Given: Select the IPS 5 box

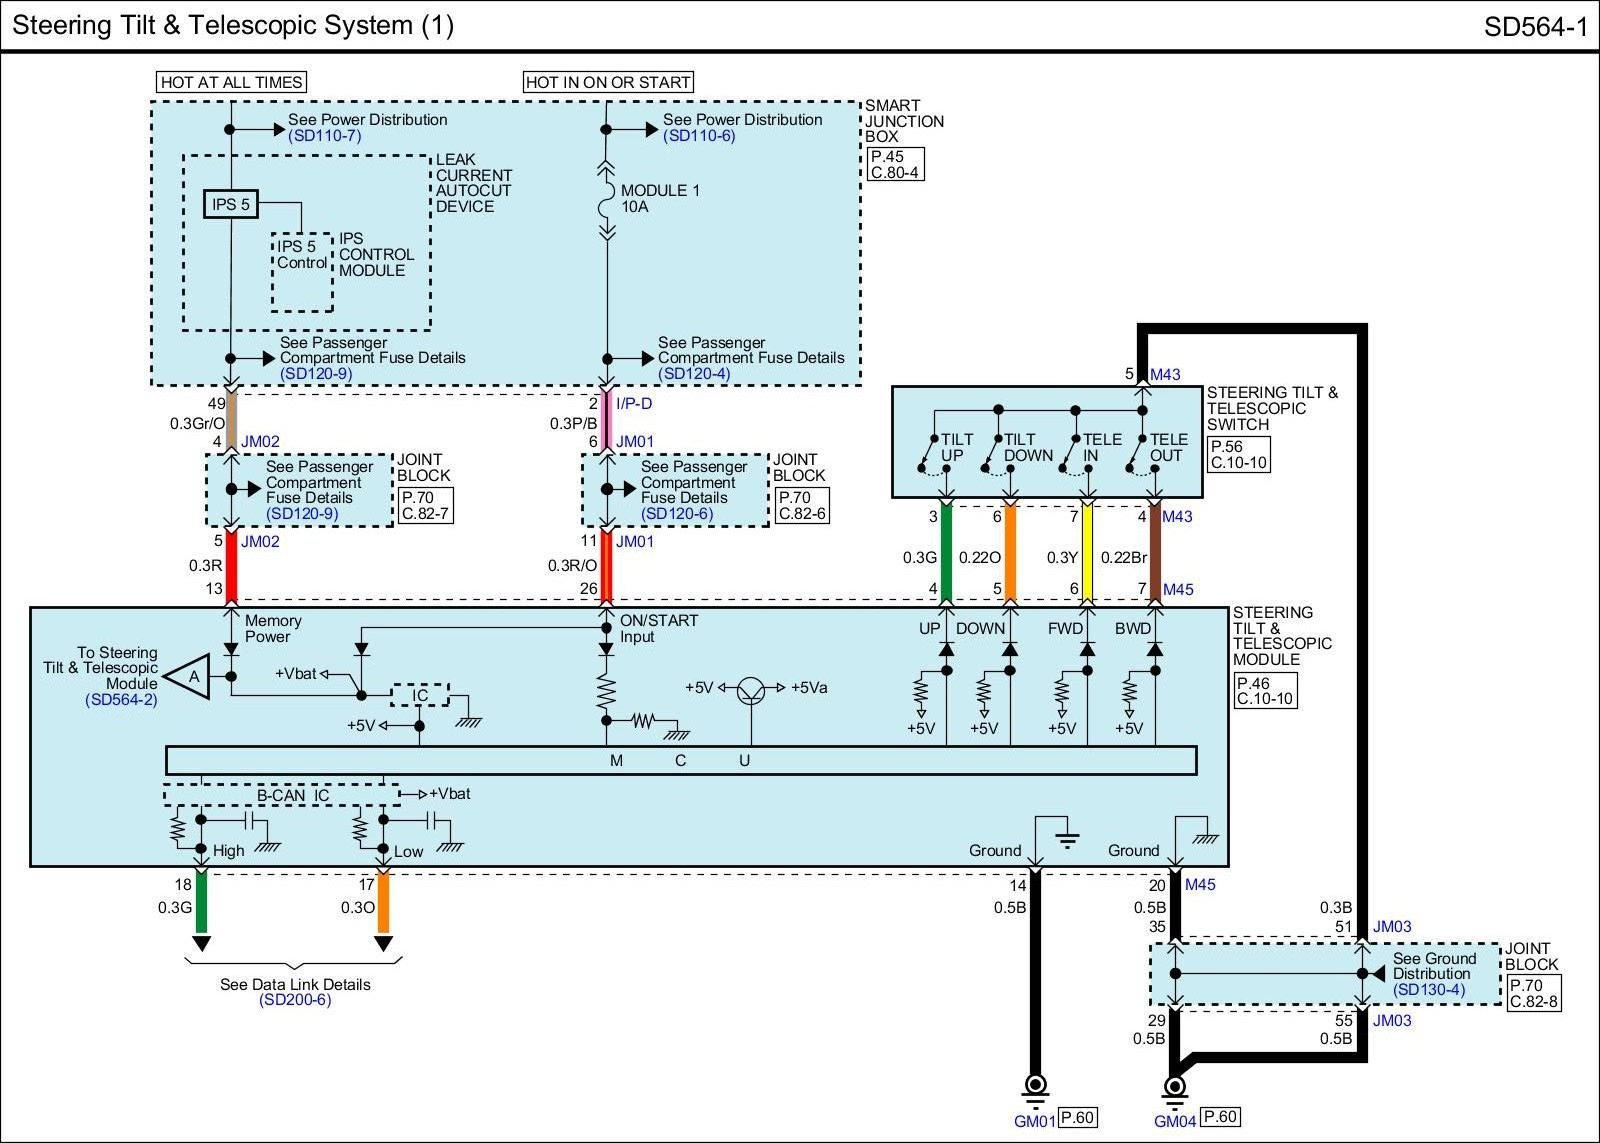Looking at the screenshot, I should coord(230,204).
